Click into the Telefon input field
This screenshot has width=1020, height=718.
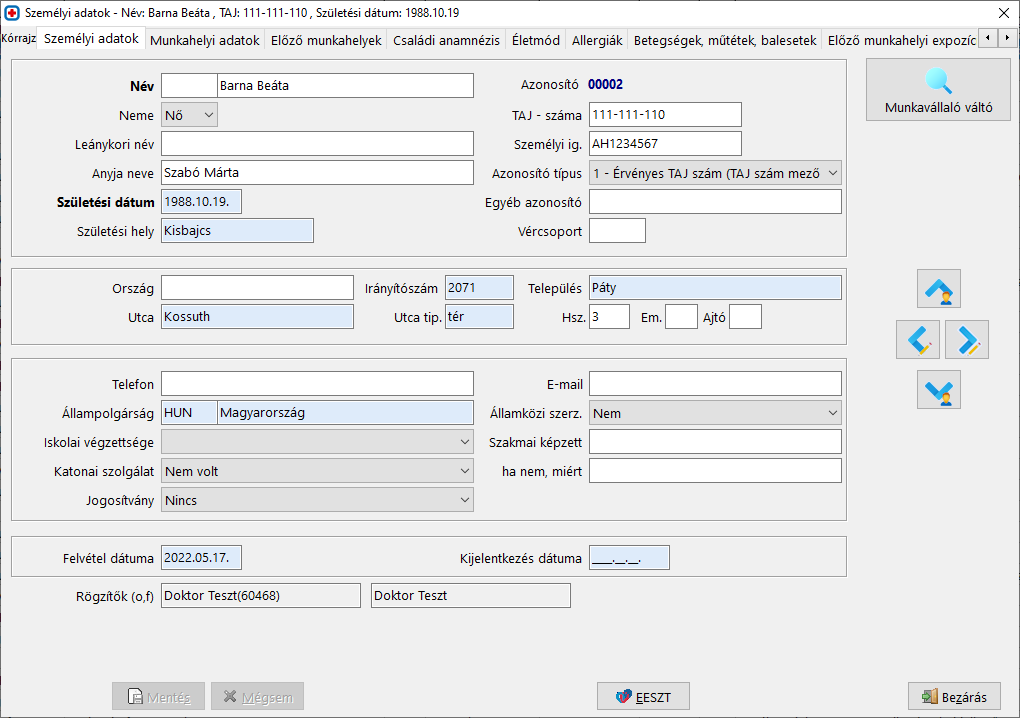[317, 384]
